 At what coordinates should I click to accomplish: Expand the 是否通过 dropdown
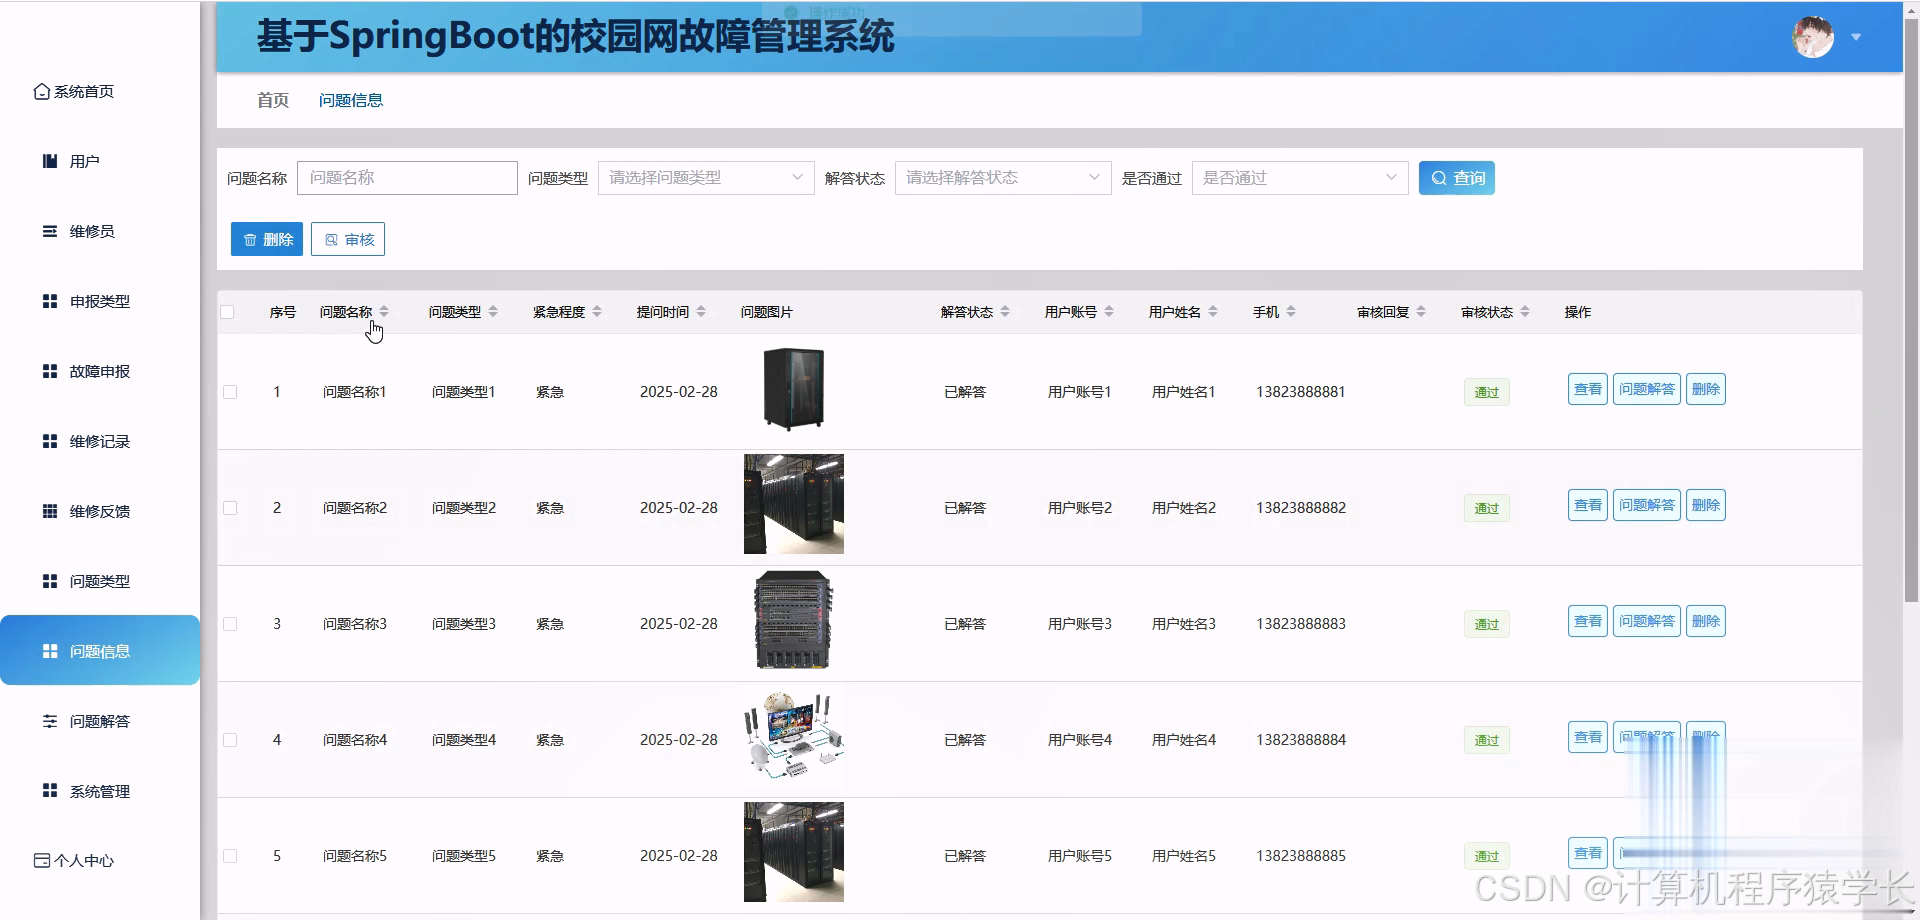click(1299, 177)
